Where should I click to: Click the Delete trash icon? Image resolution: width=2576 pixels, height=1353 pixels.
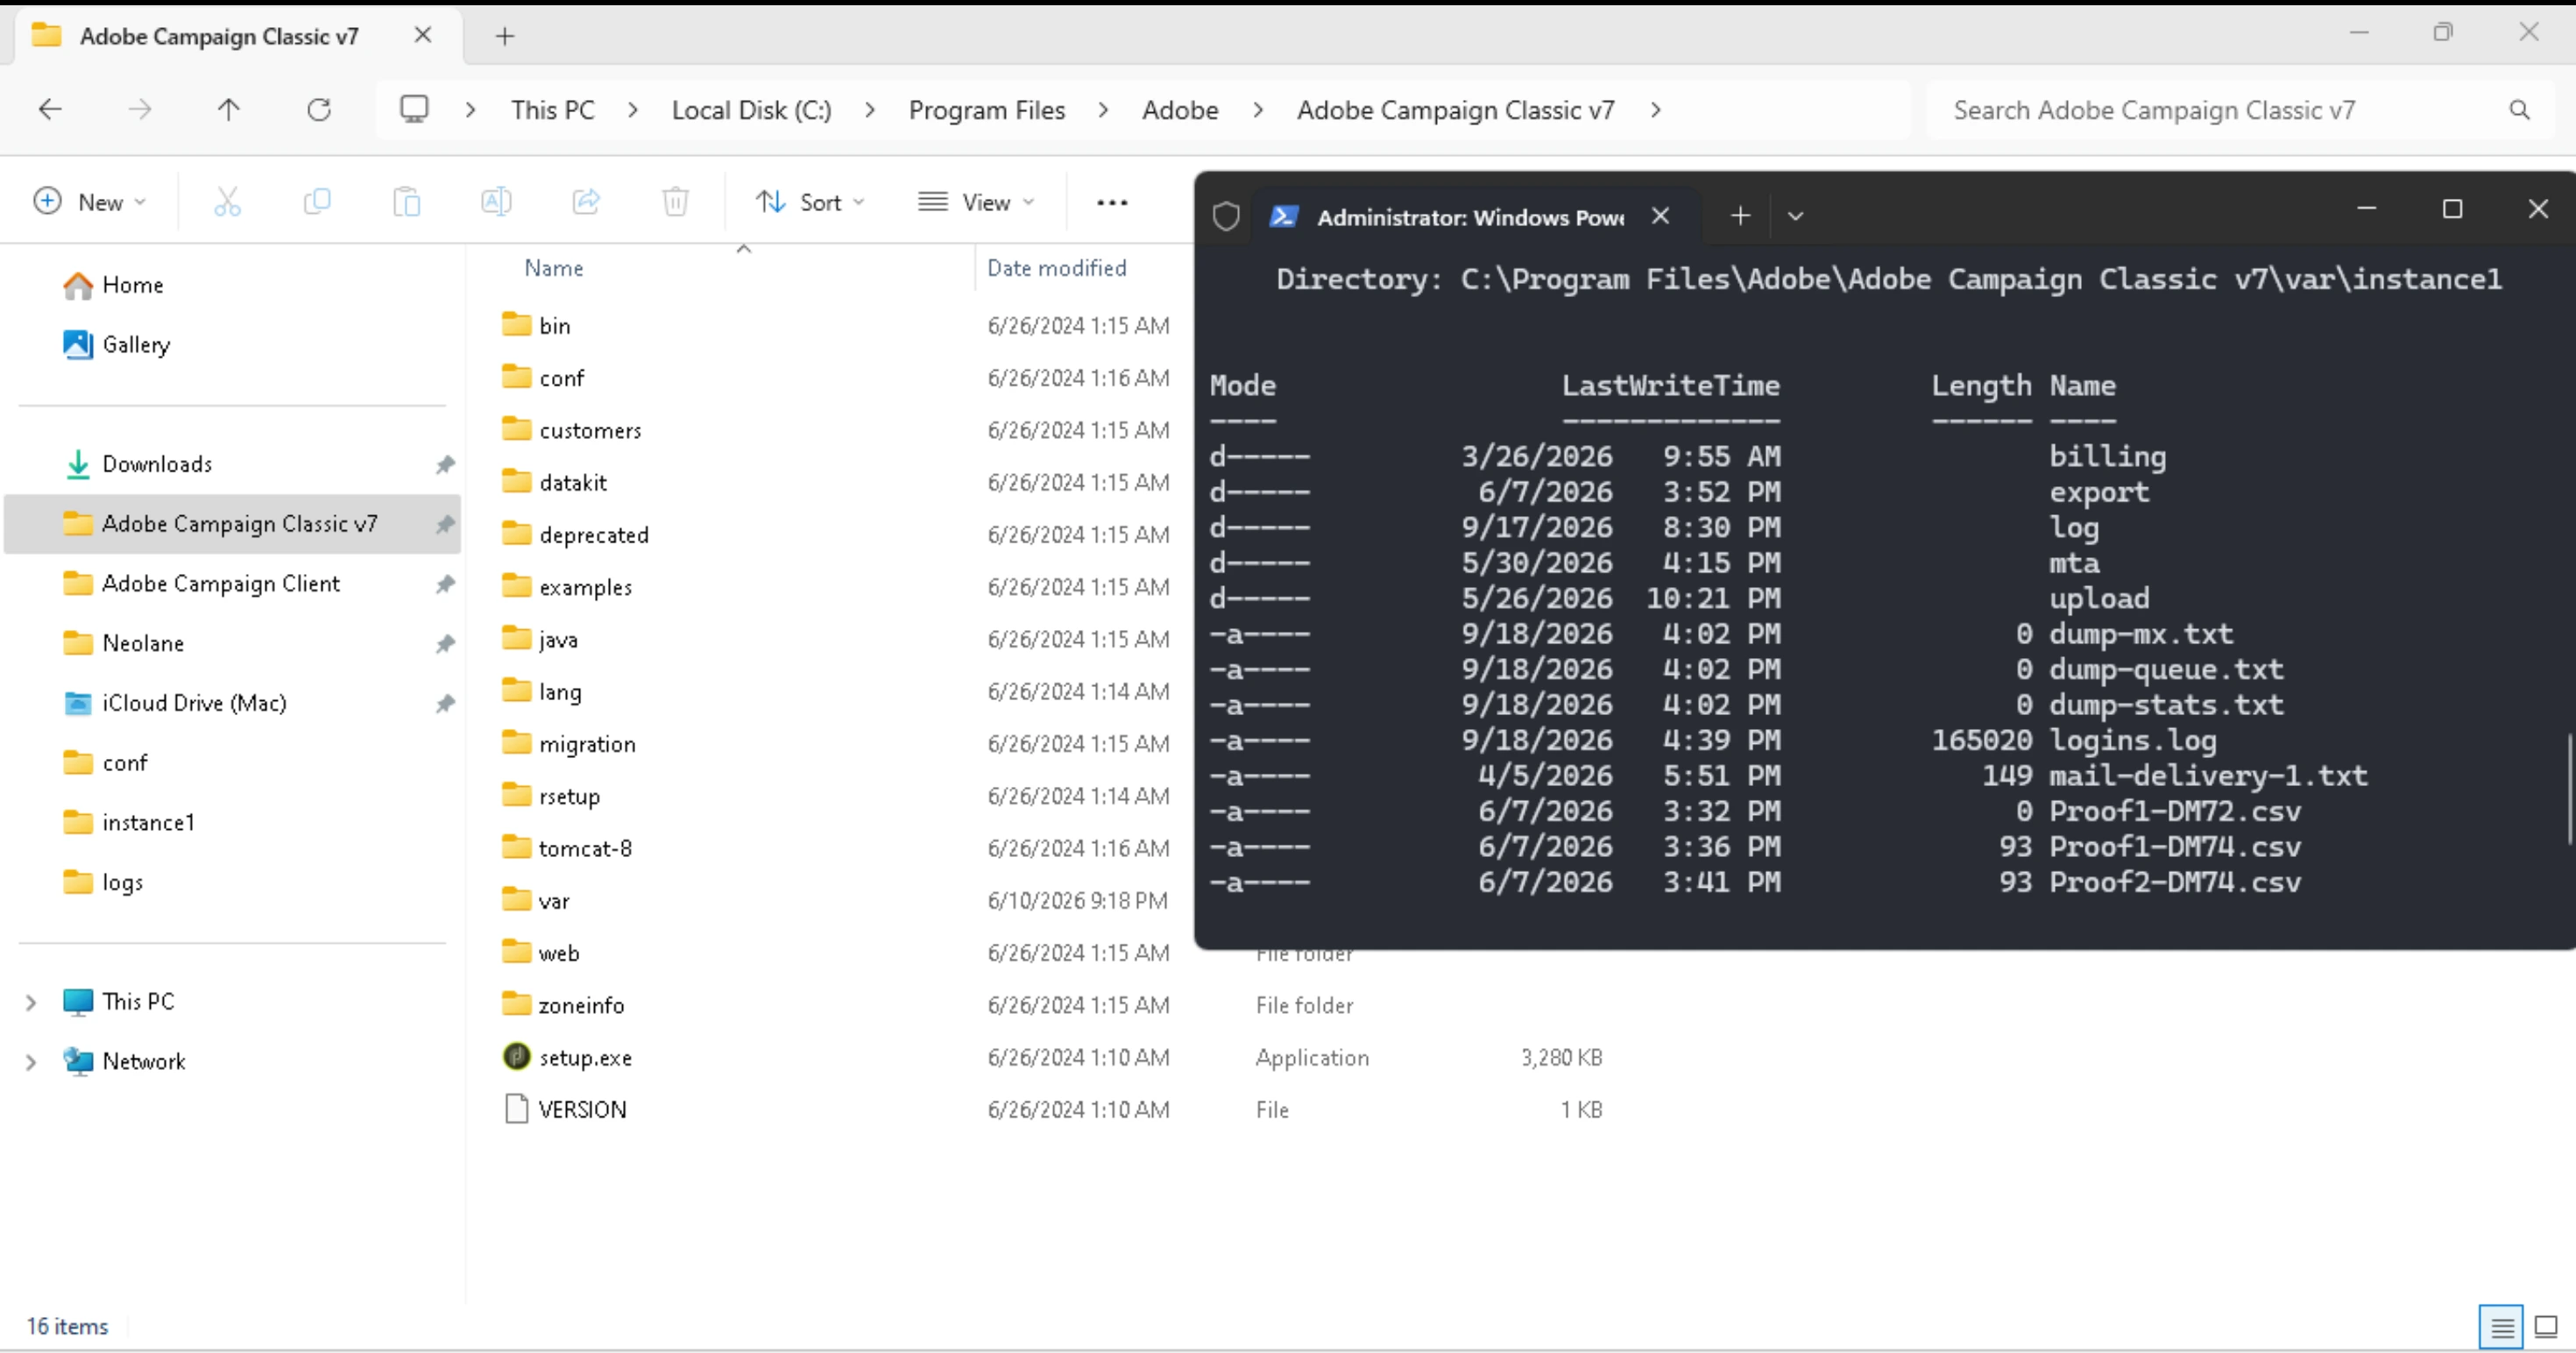[676, 202]
